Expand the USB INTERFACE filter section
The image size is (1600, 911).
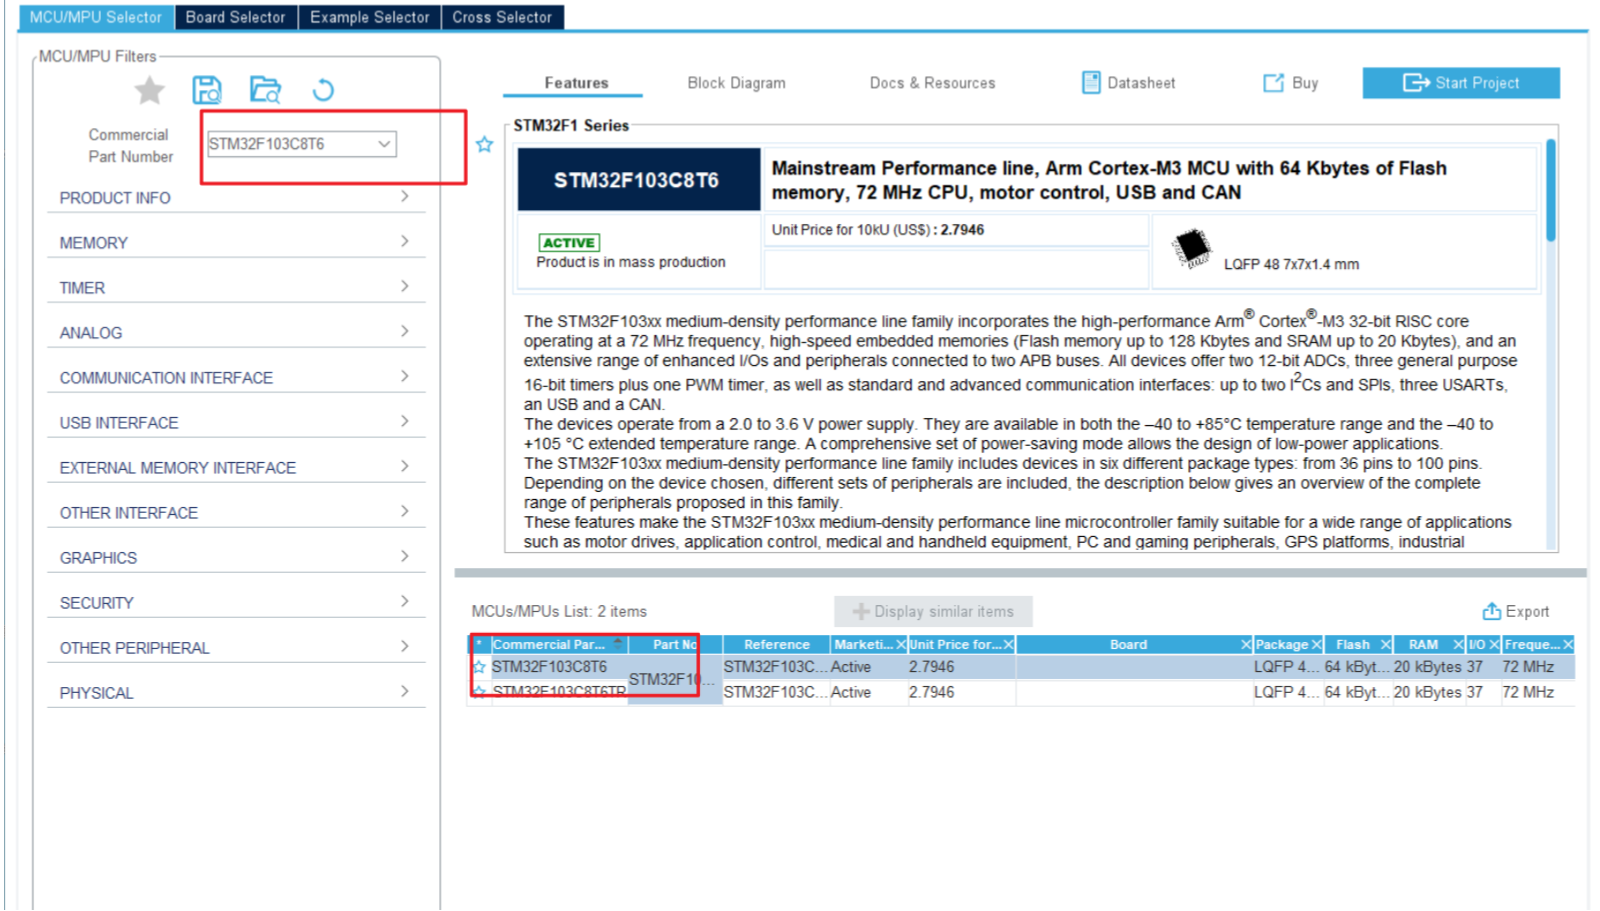tap(236, 422)
